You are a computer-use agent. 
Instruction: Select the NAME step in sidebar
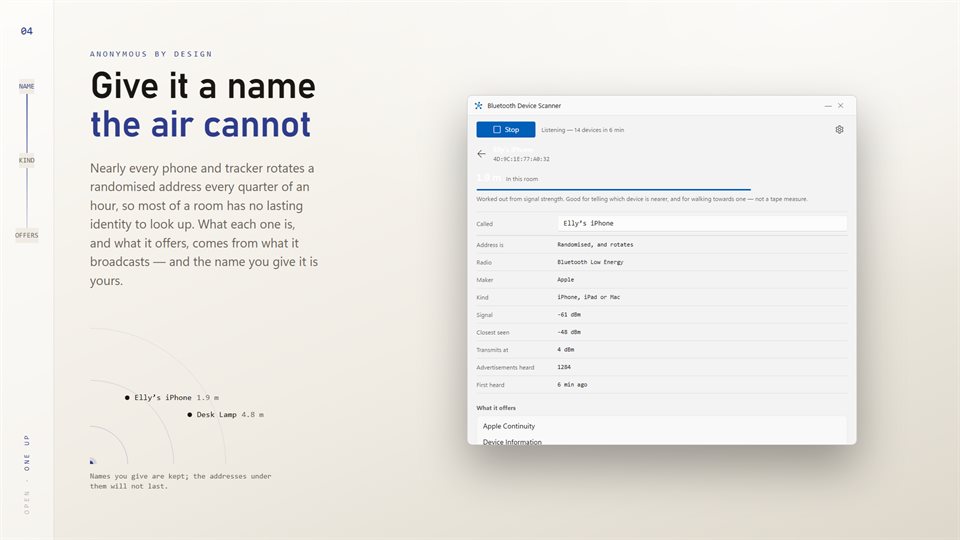tap(26, 86)
